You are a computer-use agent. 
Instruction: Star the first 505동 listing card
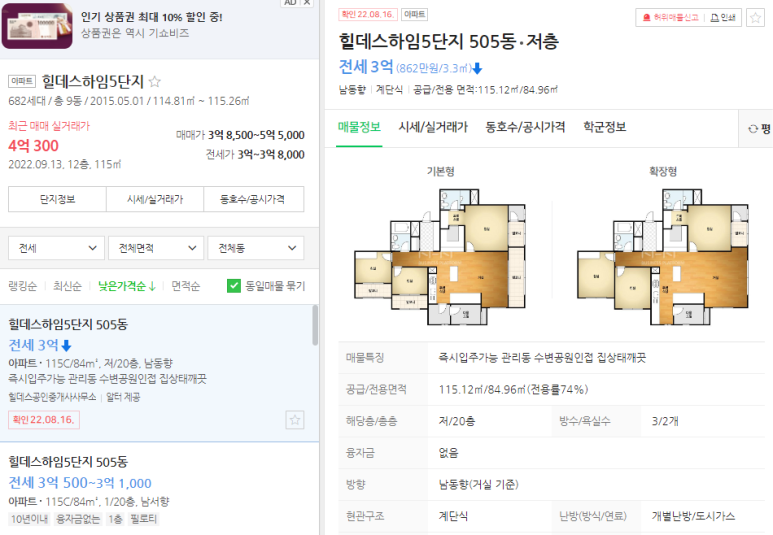tap(295, 420)
